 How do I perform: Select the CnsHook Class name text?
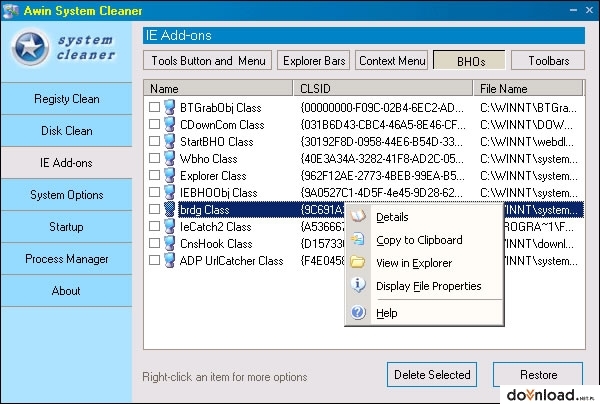tap(216, 244)
